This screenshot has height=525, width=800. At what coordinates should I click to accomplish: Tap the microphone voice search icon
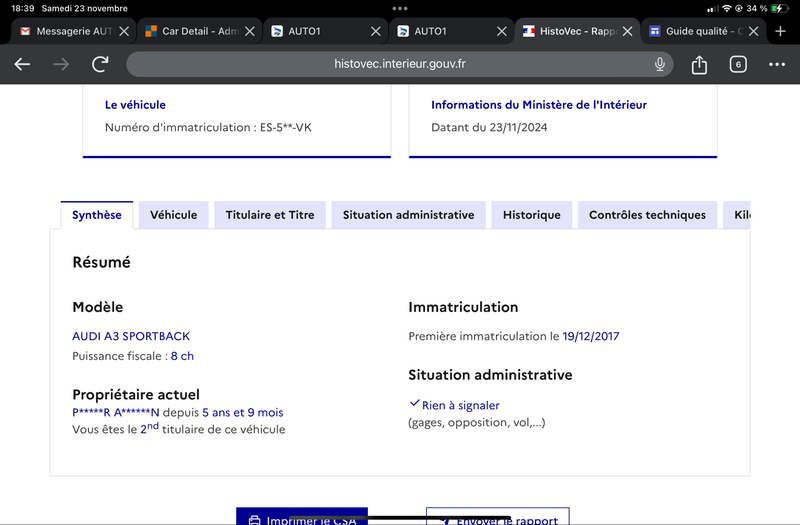(x=660, y=64)
